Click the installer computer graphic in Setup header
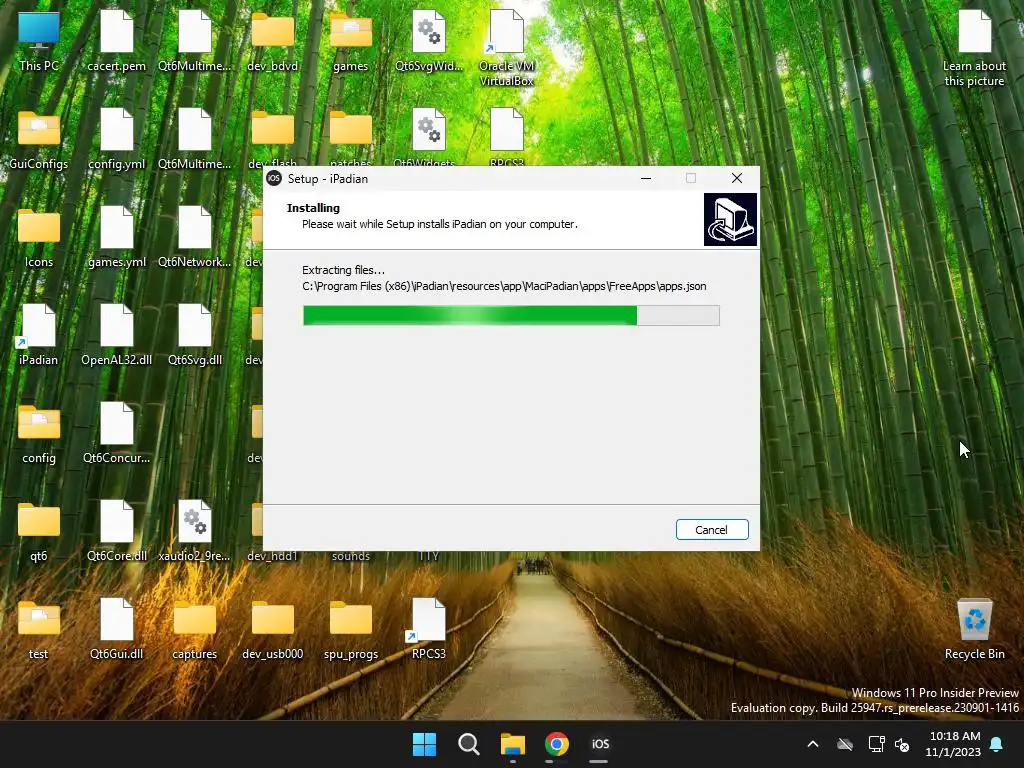 point(730,219)
